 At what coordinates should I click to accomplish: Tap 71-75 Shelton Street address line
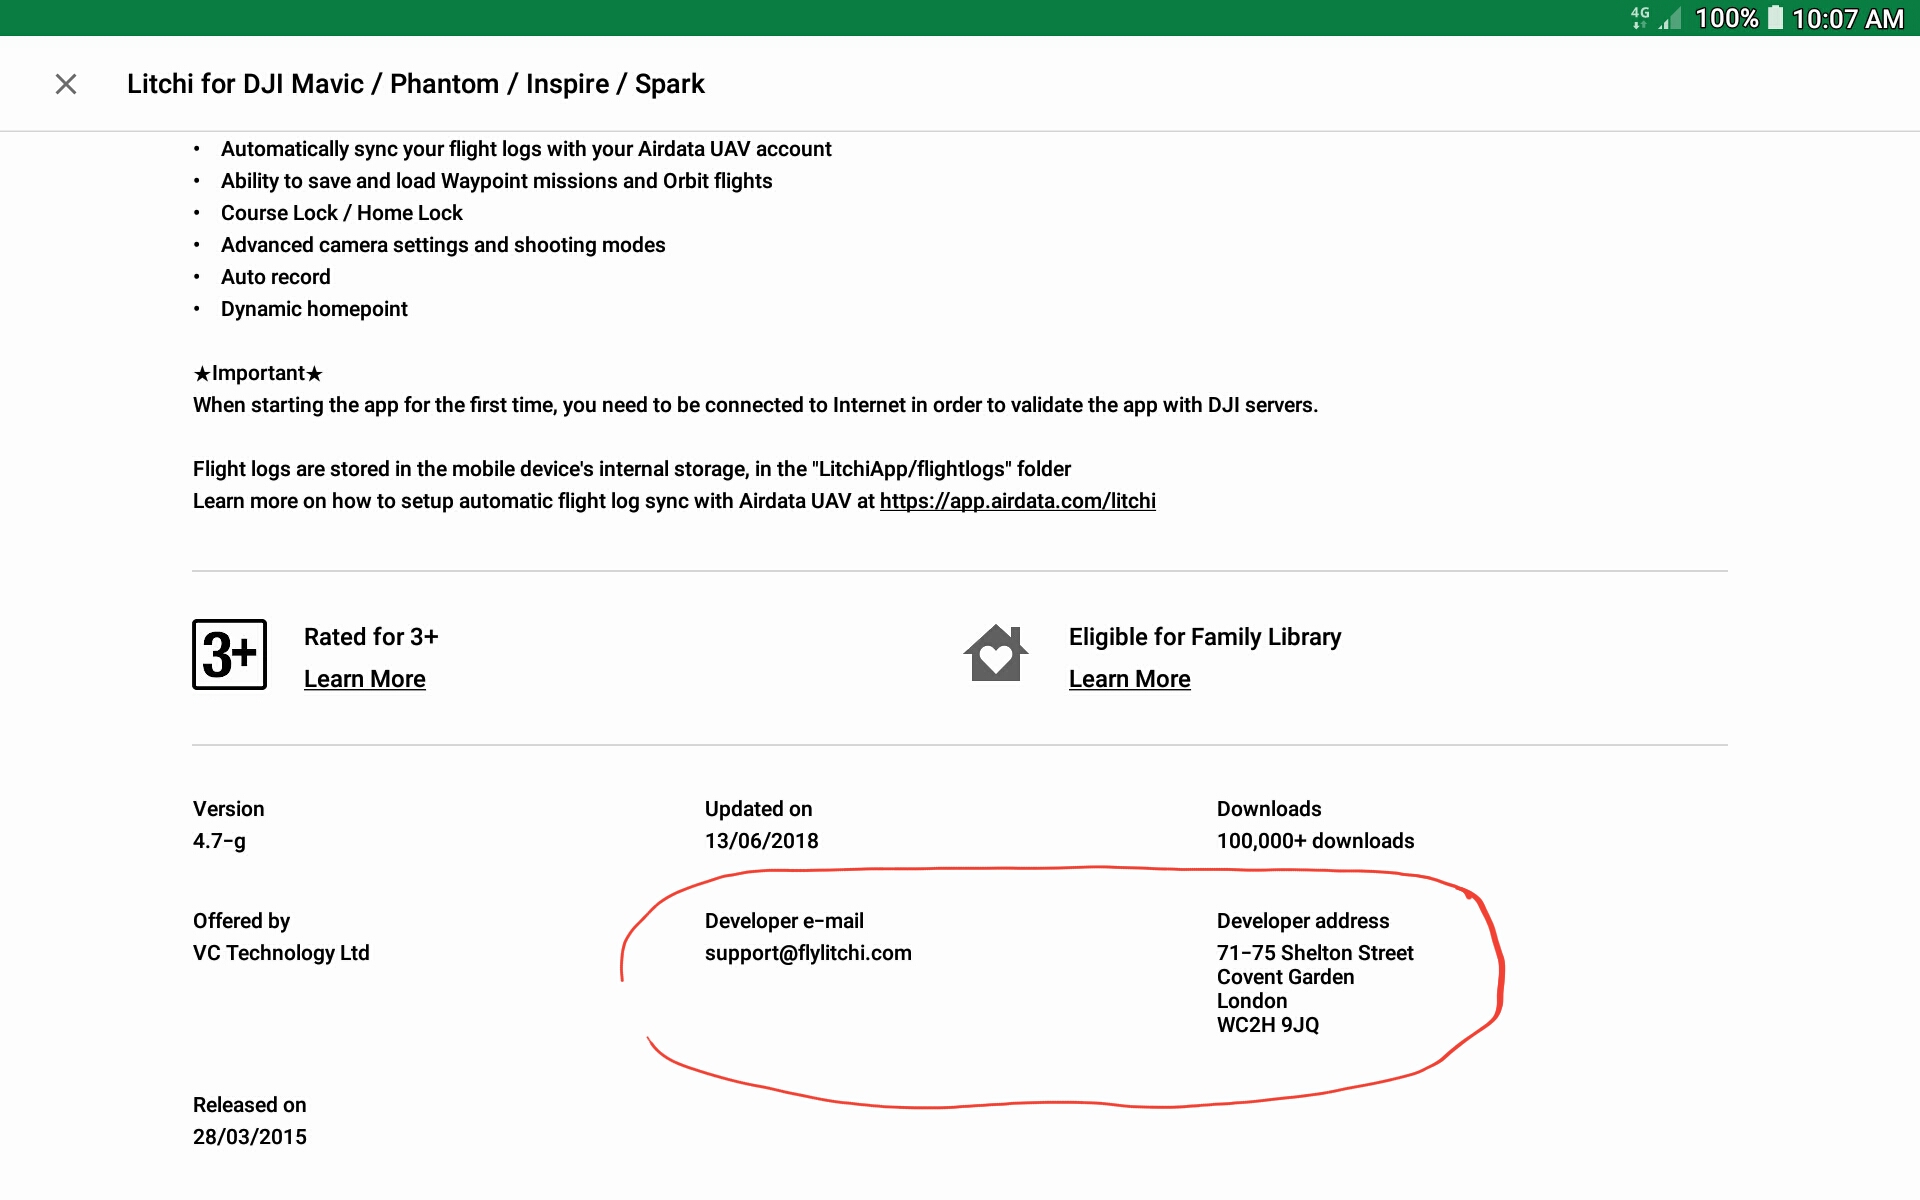coord(1315,953)
